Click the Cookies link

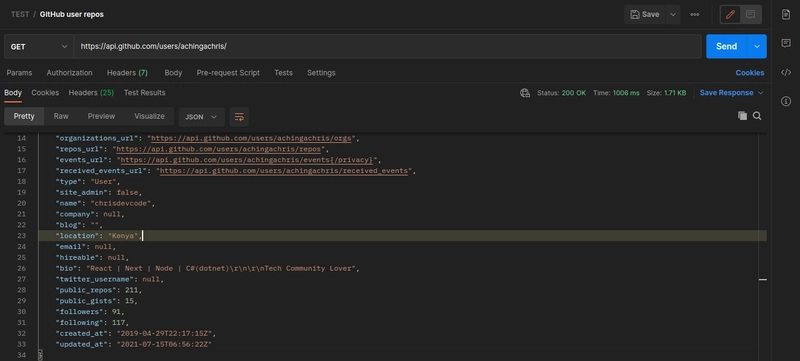749,73
